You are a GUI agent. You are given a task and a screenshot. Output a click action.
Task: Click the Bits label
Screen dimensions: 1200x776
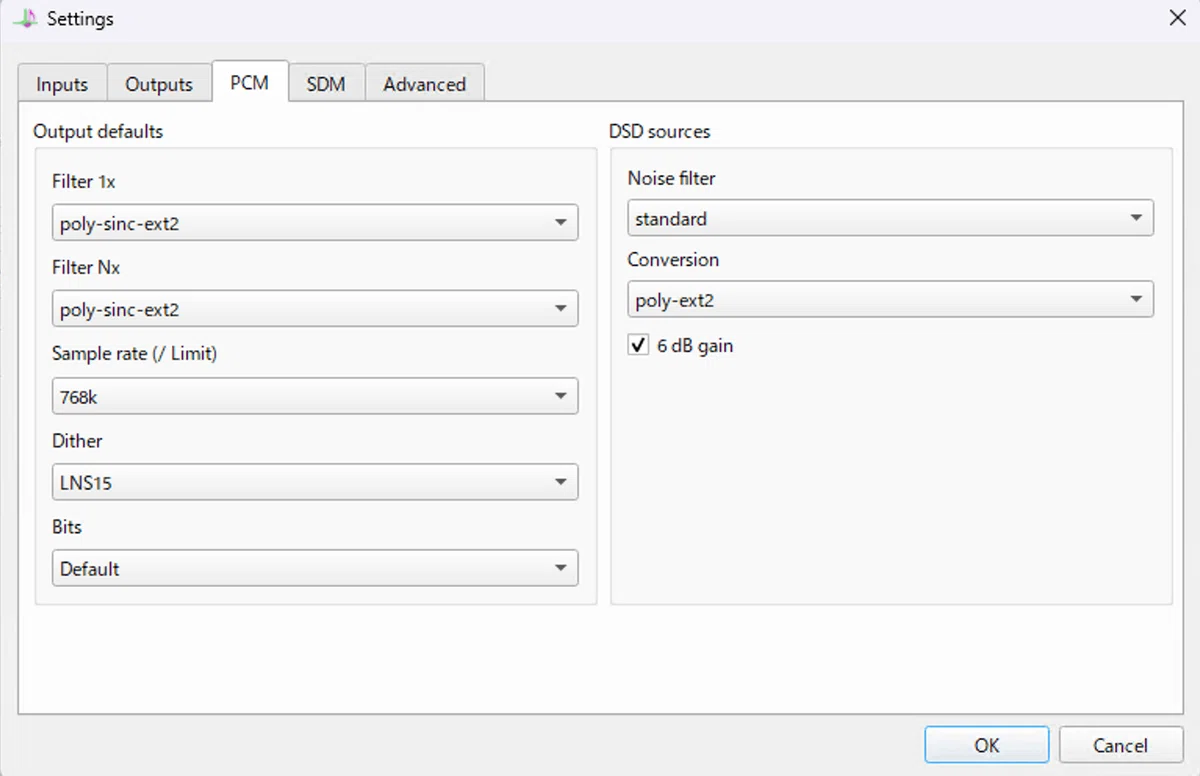(x=67, y=527)
